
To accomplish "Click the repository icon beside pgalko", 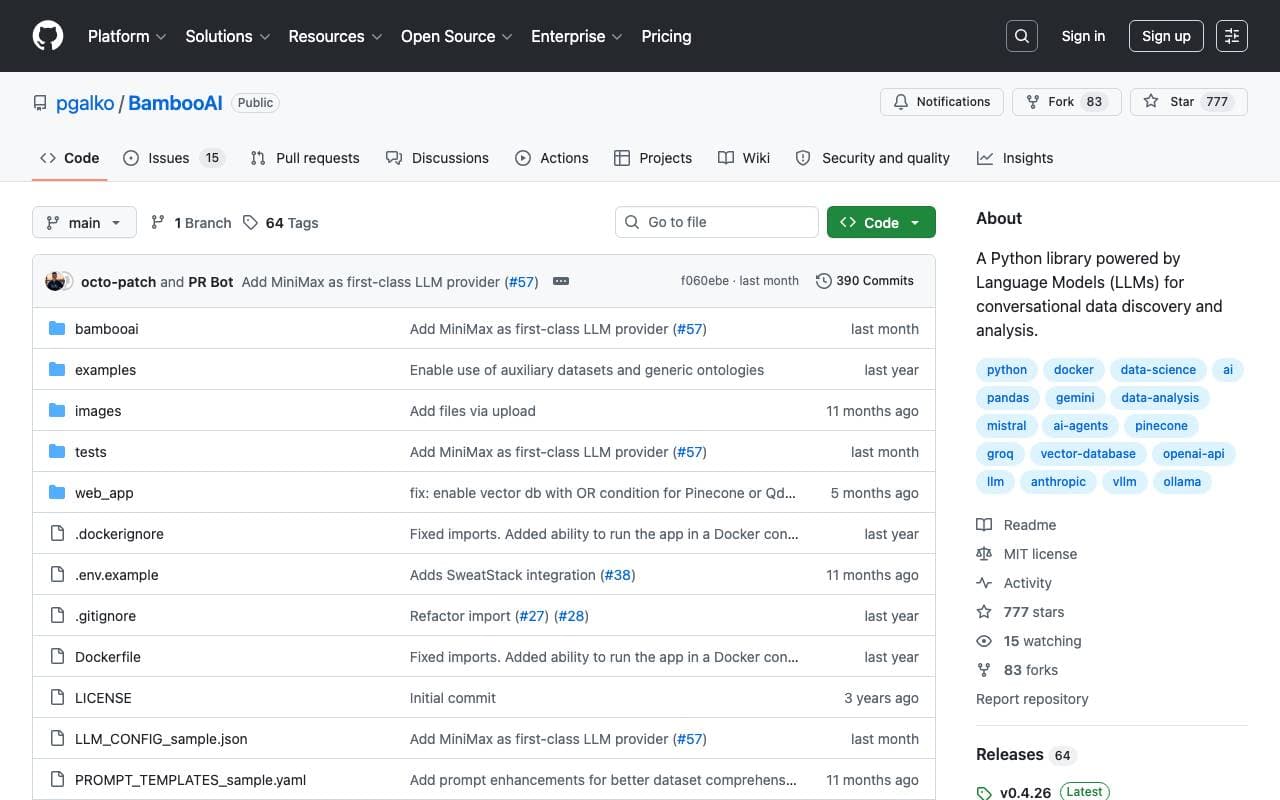I will pos(40,103).
